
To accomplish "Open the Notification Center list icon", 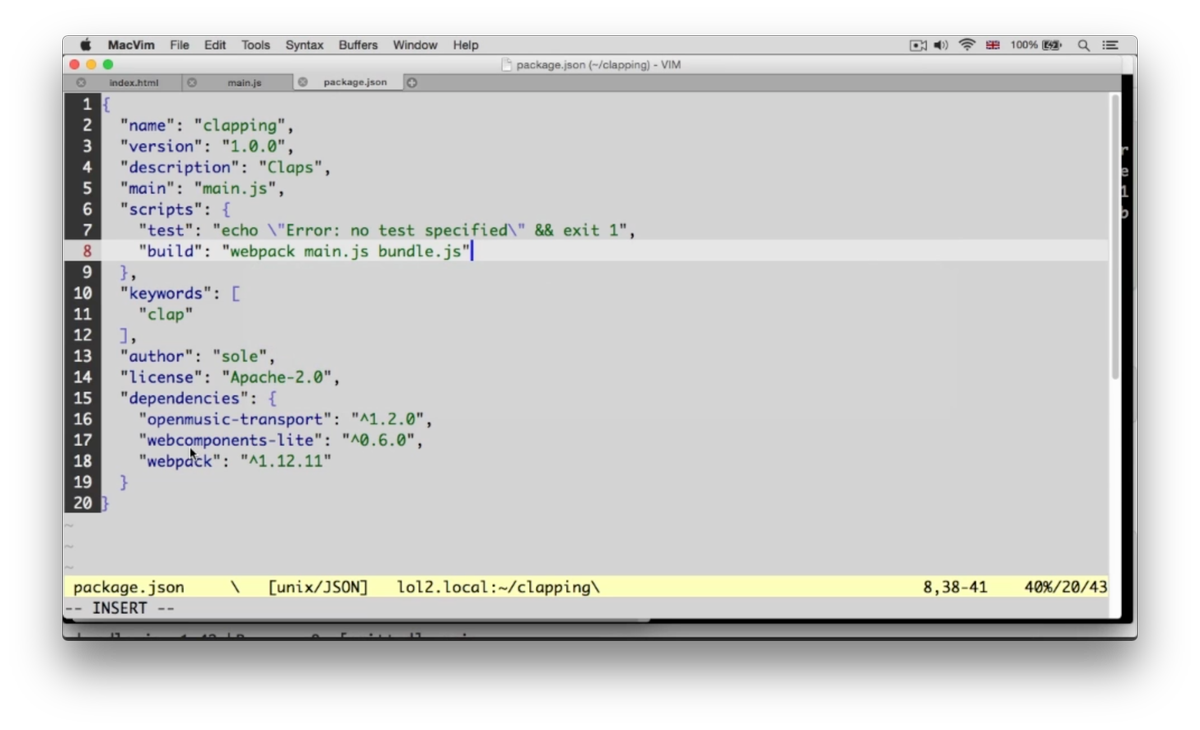I will [1110, 45].
